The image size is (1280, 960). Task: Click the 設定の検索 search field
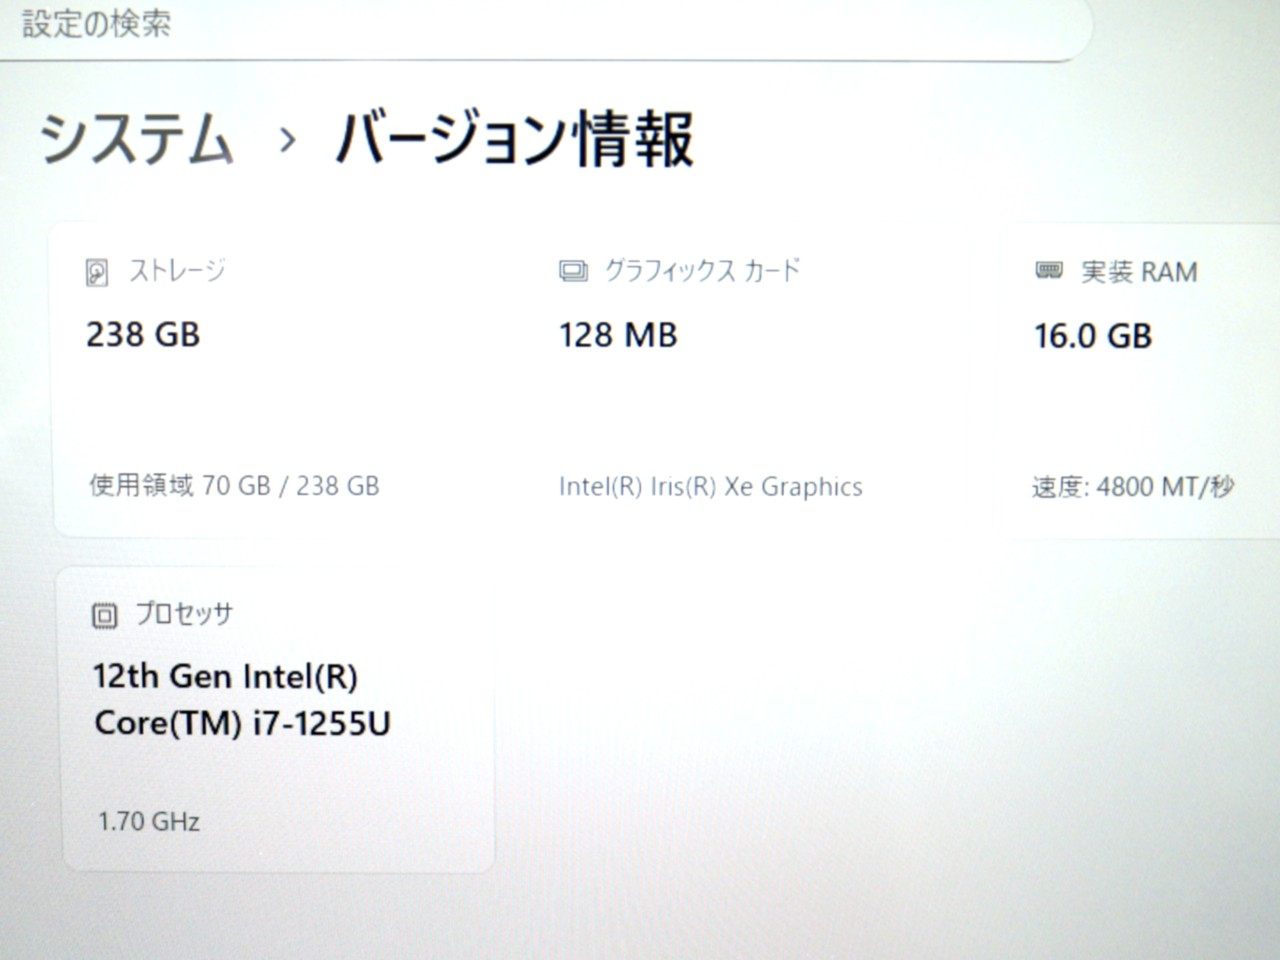(x=540, y=25)
